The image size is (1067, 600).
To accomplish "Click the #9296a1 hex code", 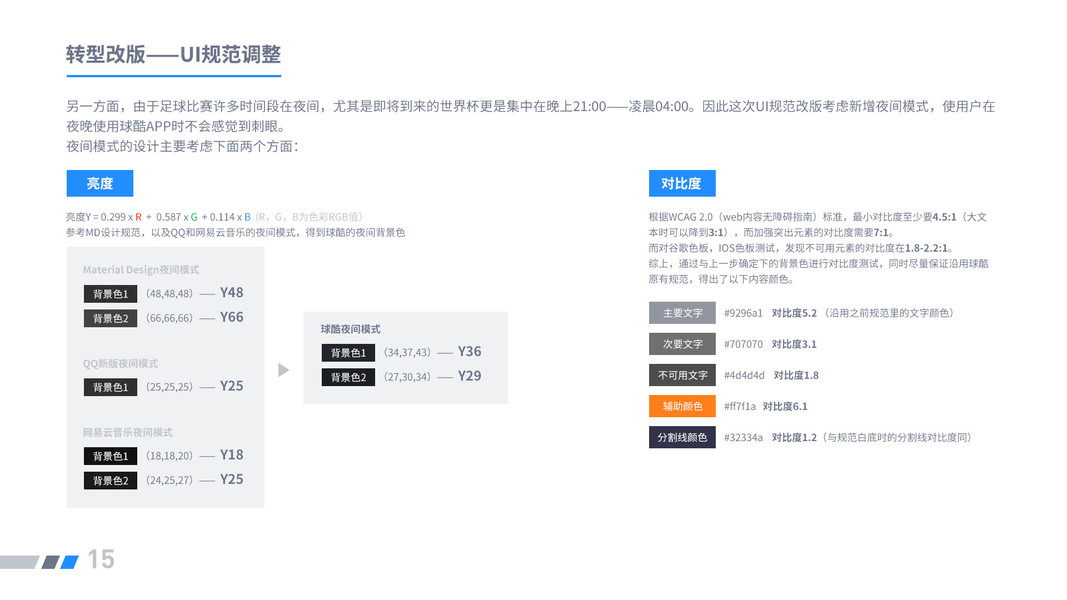I will 743,313.
